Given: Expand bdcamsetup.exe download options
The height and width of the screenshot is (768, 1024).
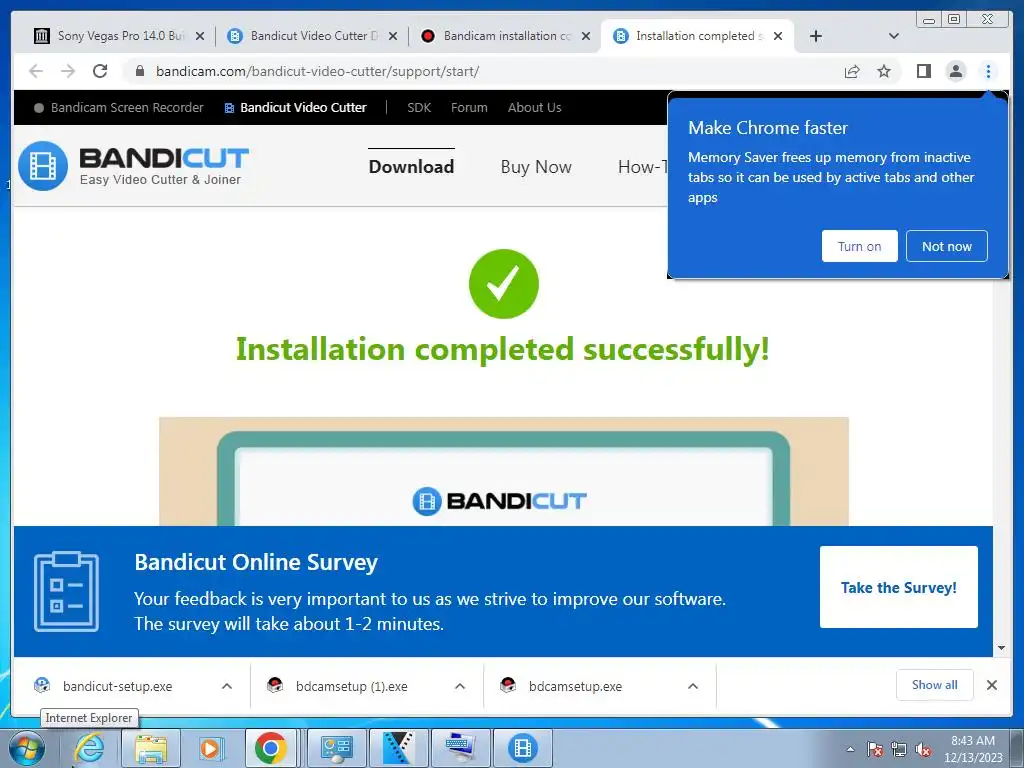Looking at the screenshot, I should coord(693,686).
